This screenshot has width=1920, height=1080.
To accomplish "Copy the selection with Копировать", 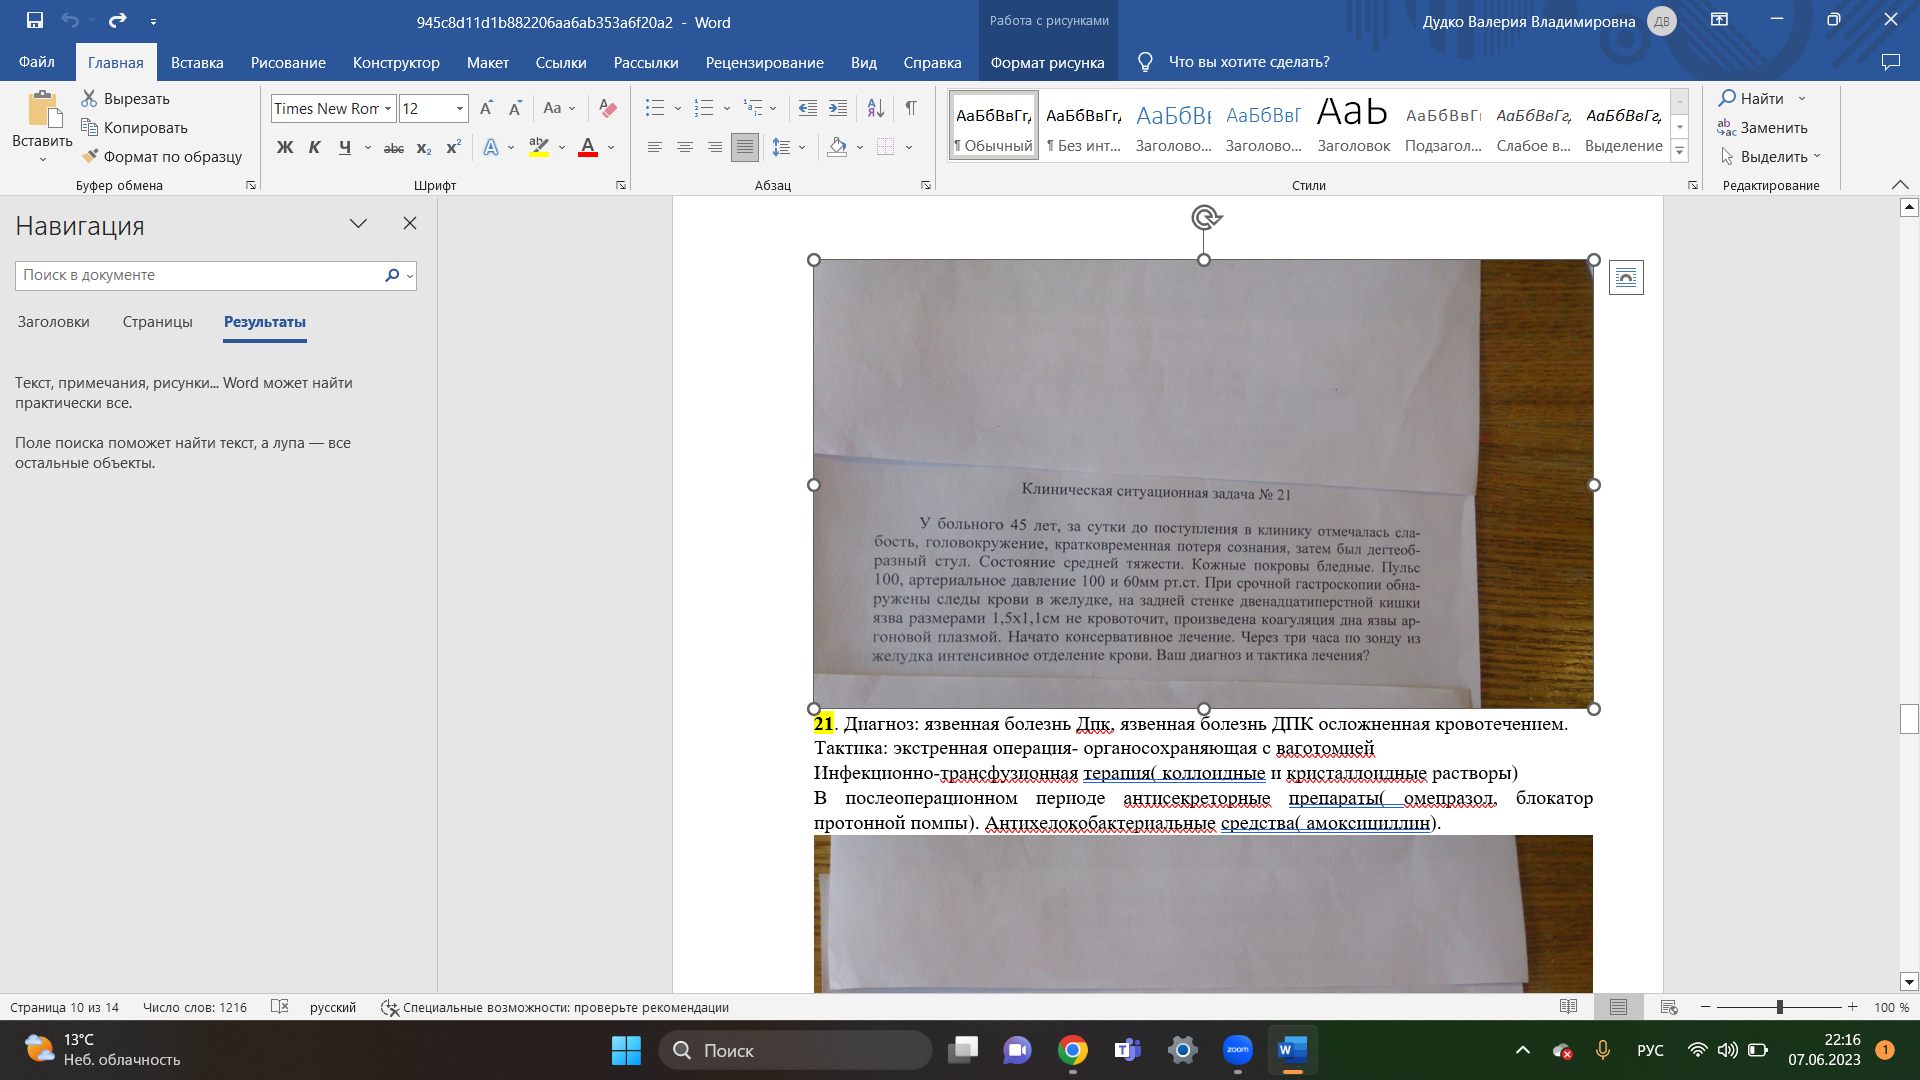I will [135, 127].
